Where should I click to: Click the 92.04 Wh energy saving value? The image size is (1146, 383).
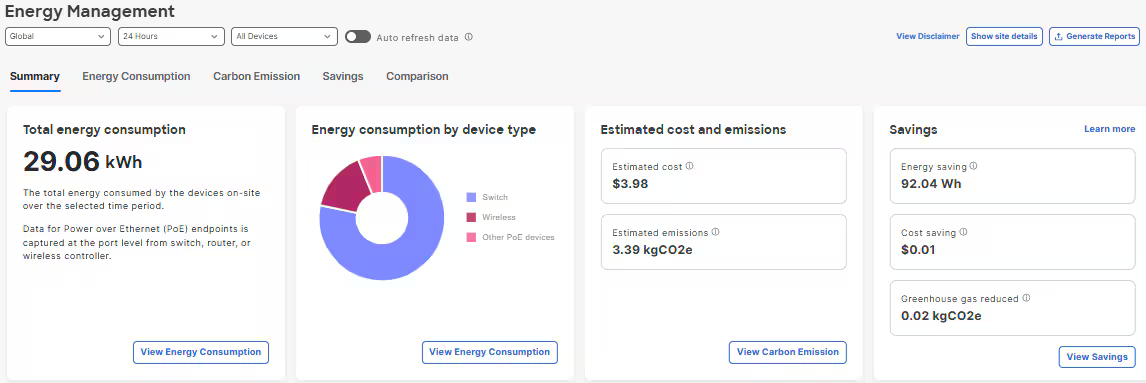(931, 183)
